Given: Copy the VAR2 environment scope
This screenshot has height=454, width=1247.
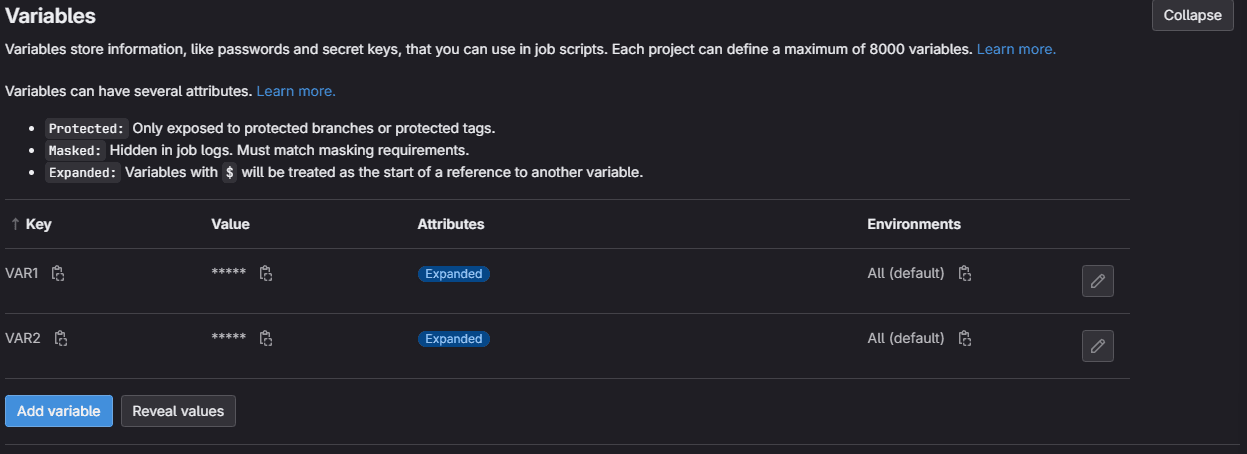Looking at the screenshot, I should (x=965, y=338).
